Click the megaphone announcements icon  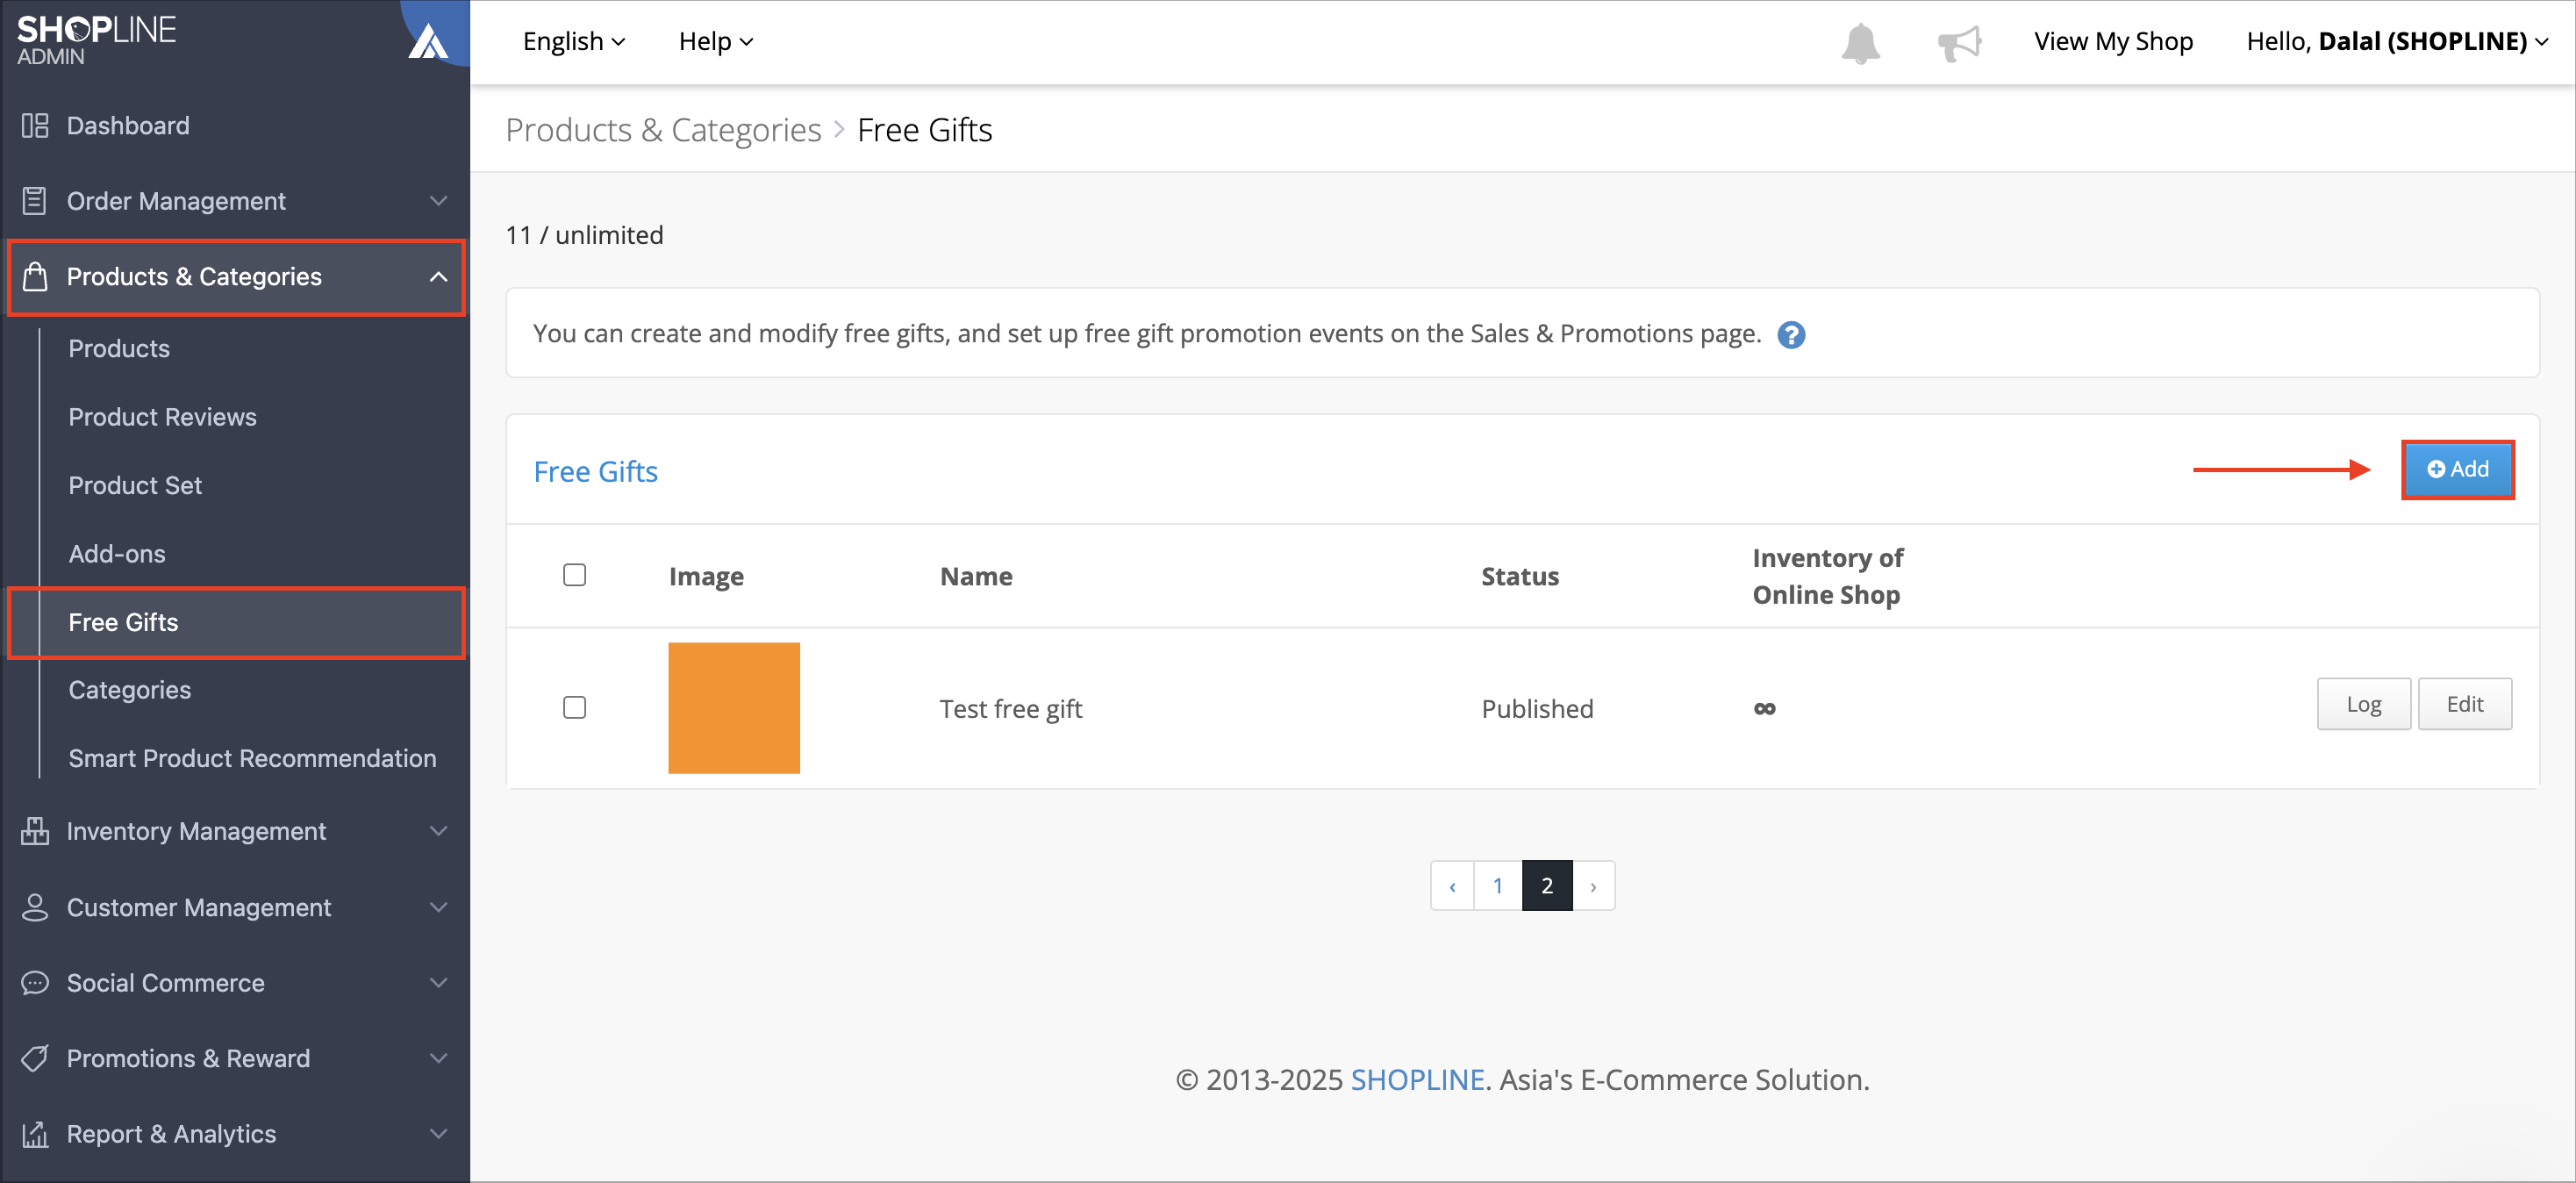click(x=1959, y=43)
